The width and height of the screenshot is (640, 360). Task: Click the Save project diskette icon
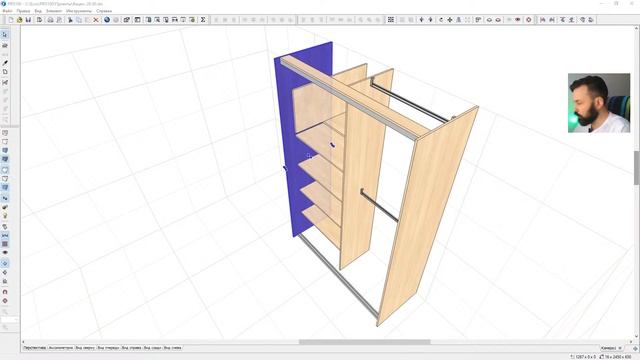point(28,20)
